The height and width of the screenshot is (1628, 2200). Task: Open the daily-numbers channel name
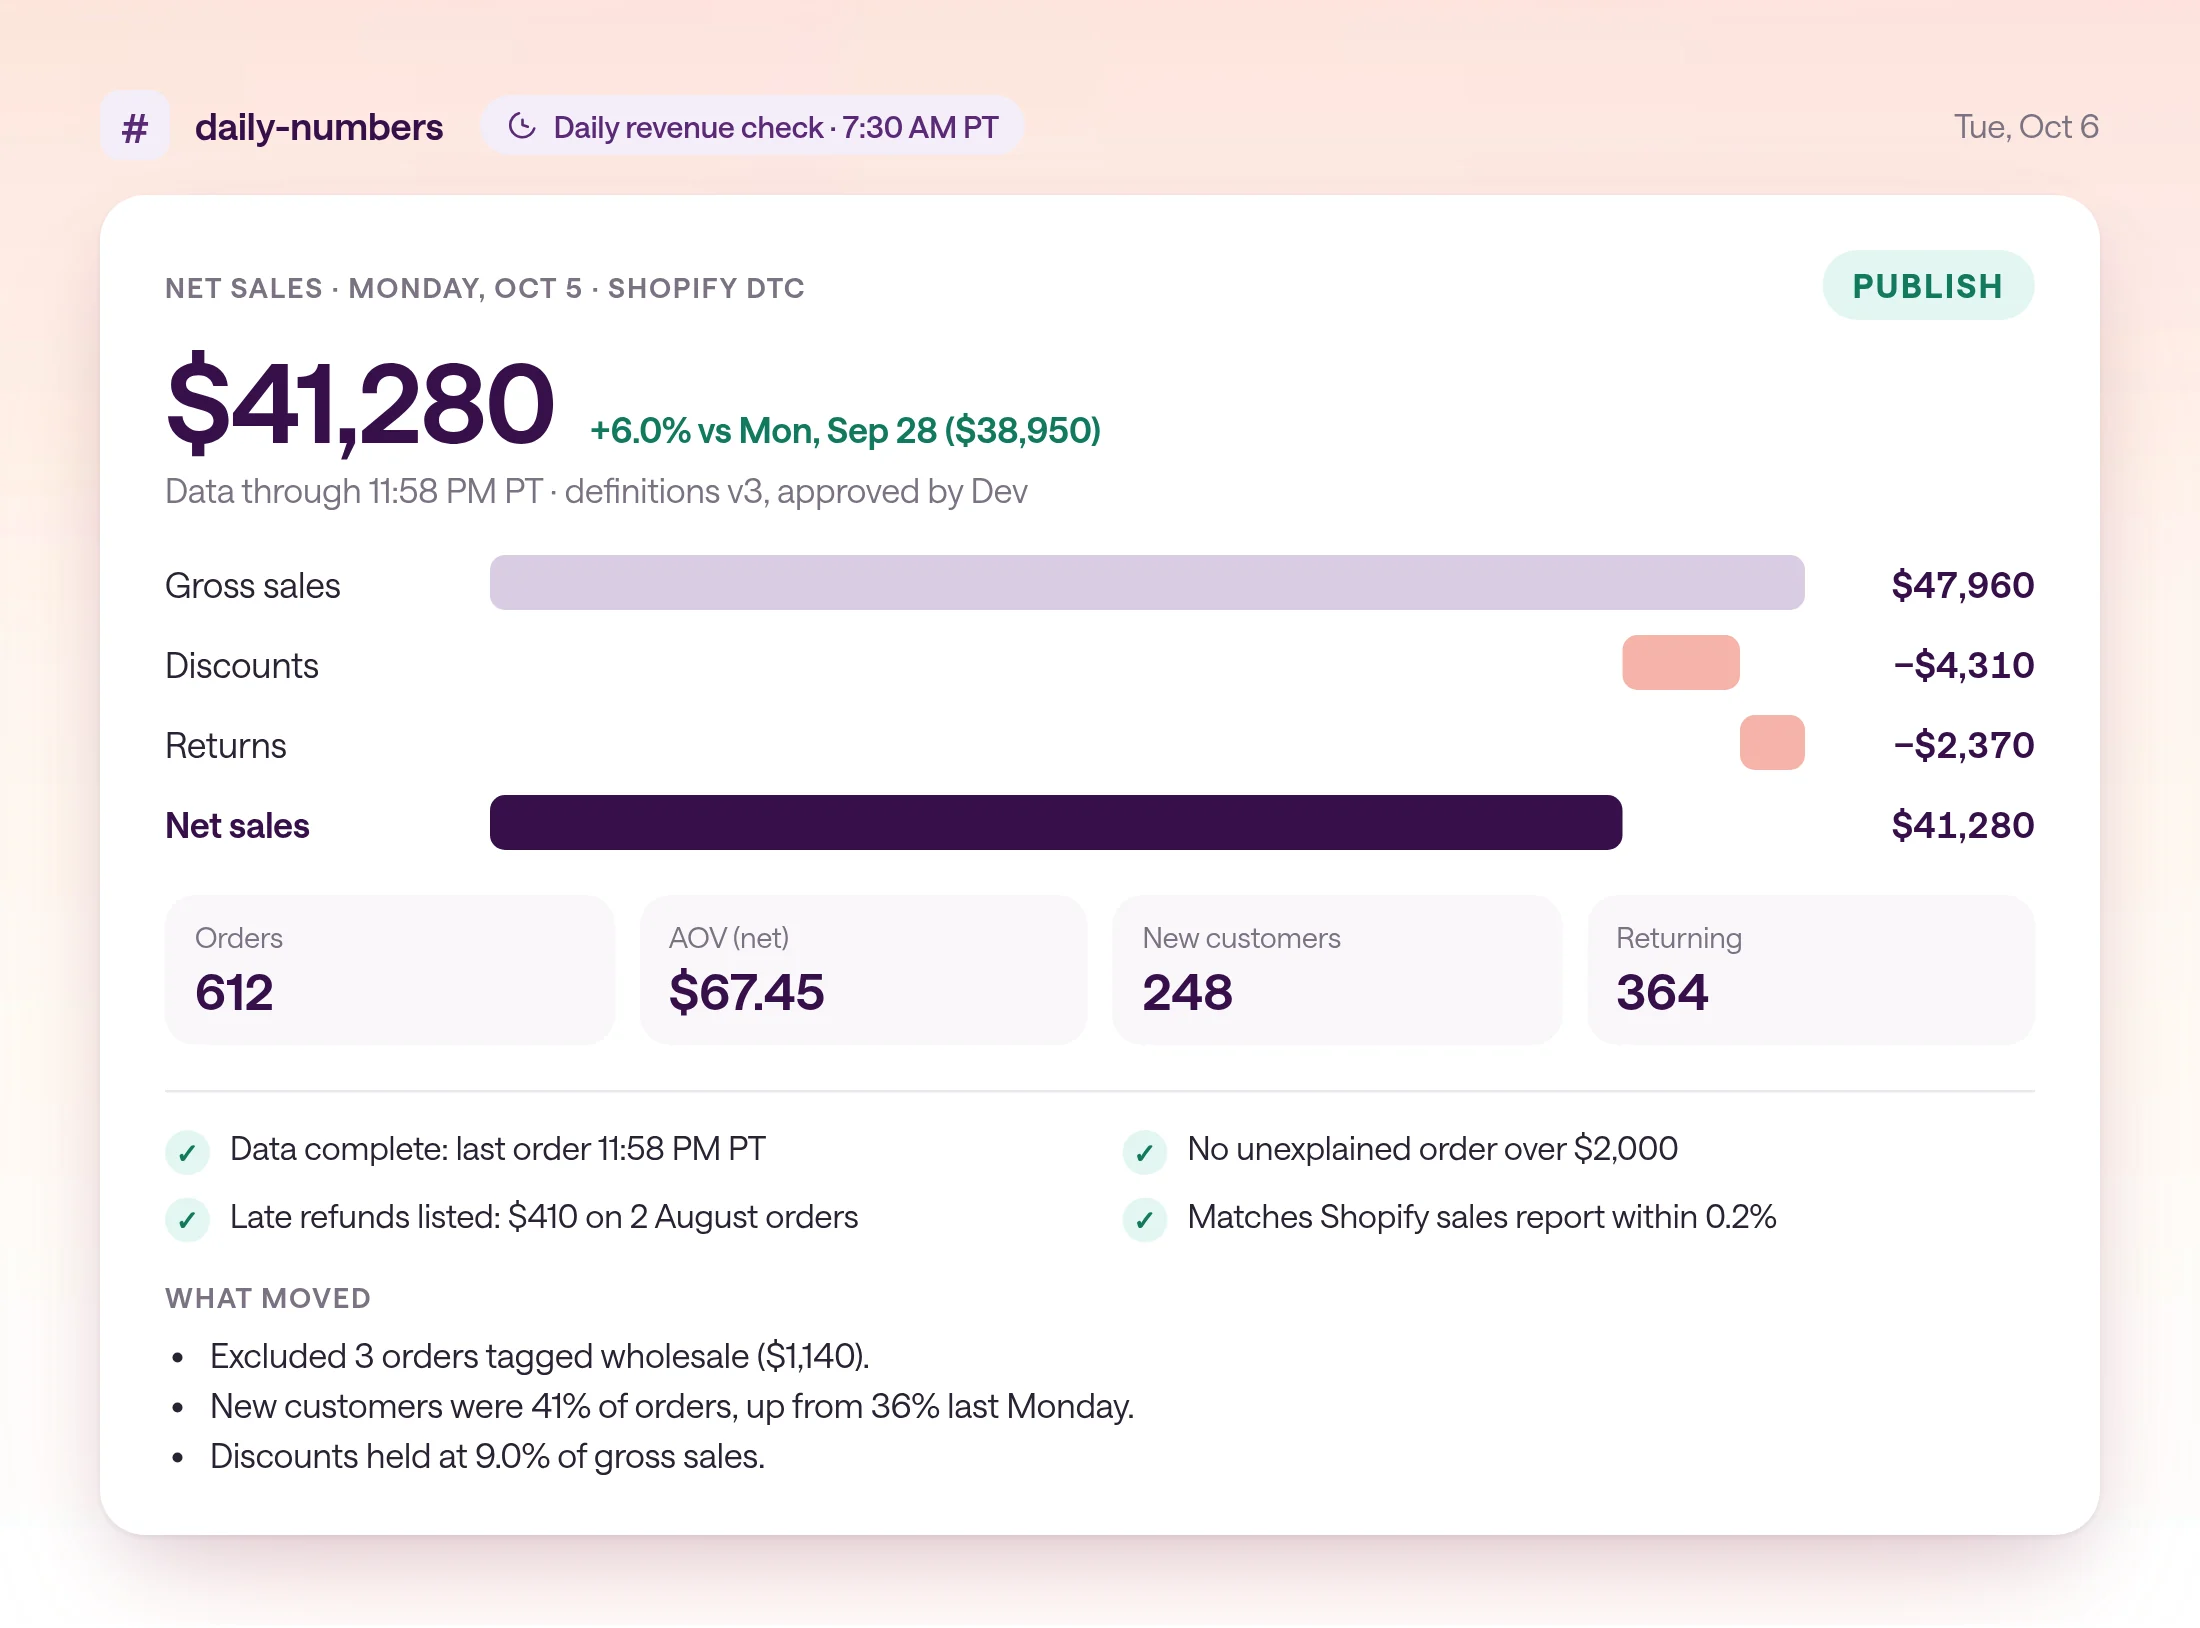pyautogui.click(x=318, y=127)
